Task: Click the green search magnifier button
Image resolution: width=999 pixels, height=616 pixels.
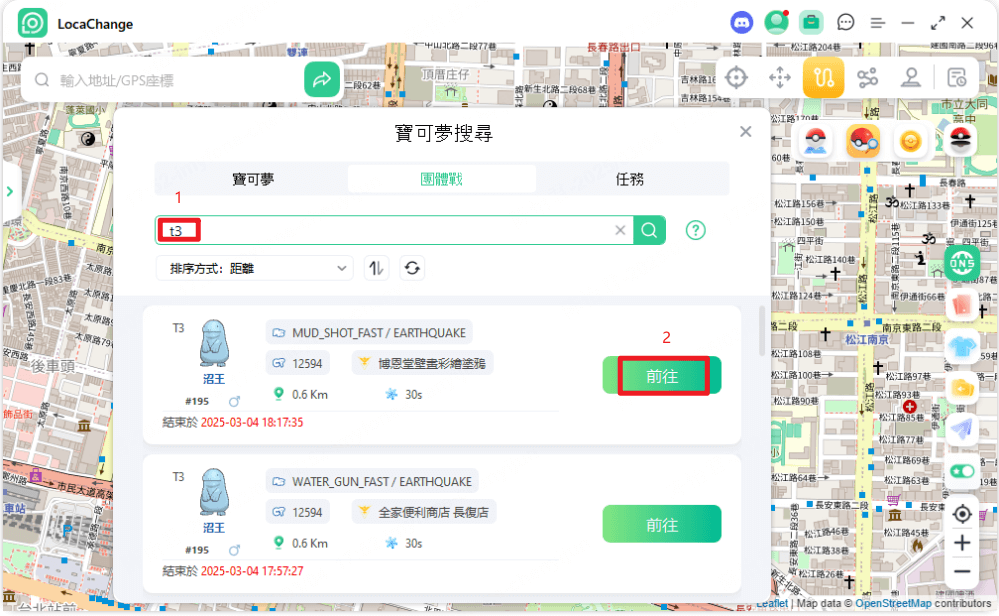Action: (649, 231)
